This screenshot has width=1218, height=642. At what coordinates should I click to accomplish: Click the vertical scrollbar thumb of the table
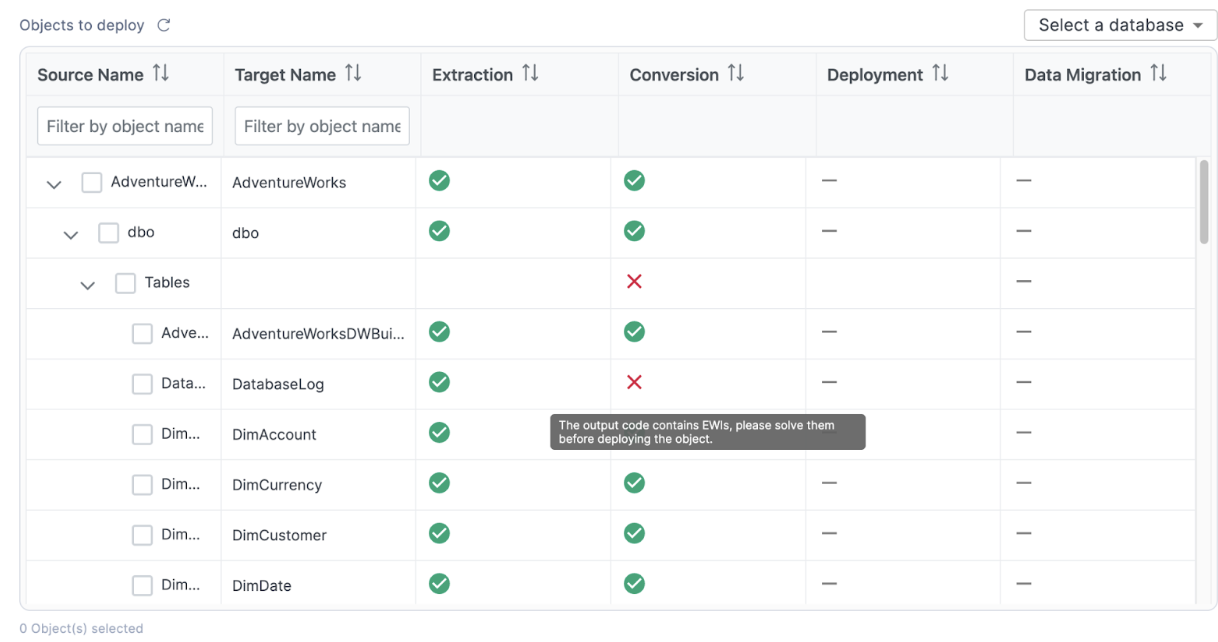point(1204,200)
